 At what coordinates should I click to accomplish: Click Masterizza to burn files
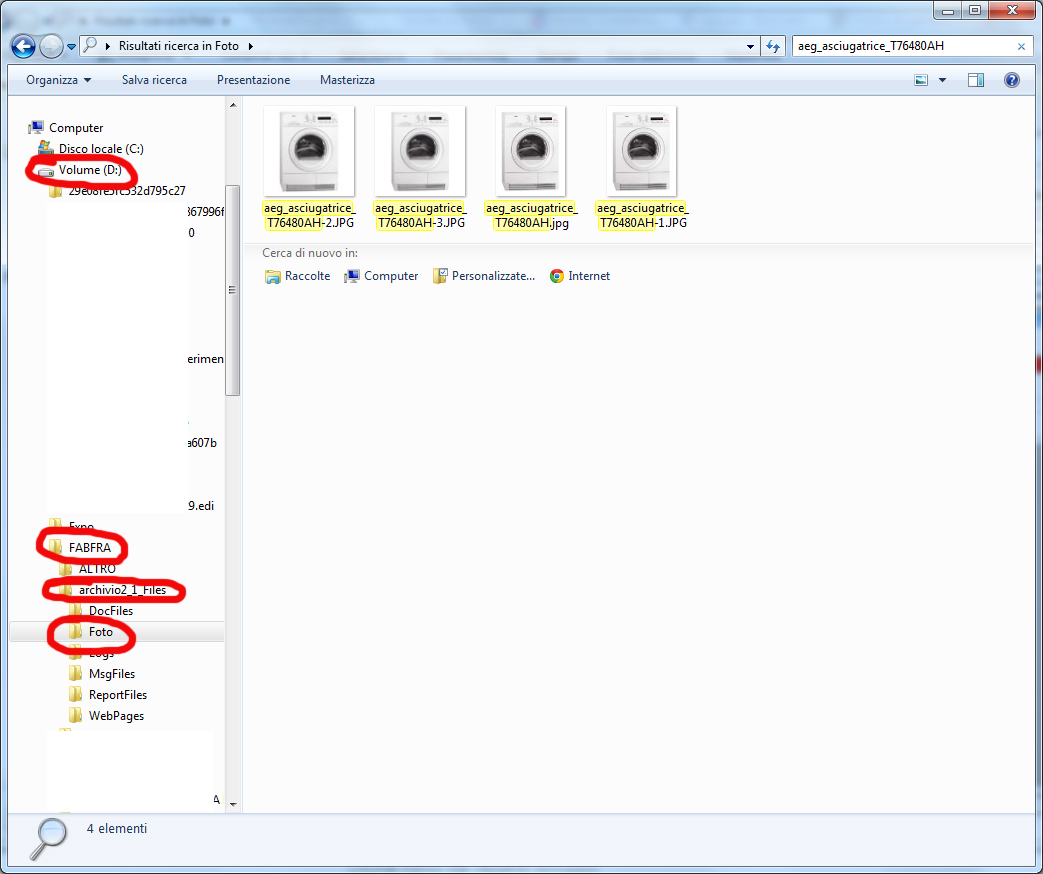347,80
